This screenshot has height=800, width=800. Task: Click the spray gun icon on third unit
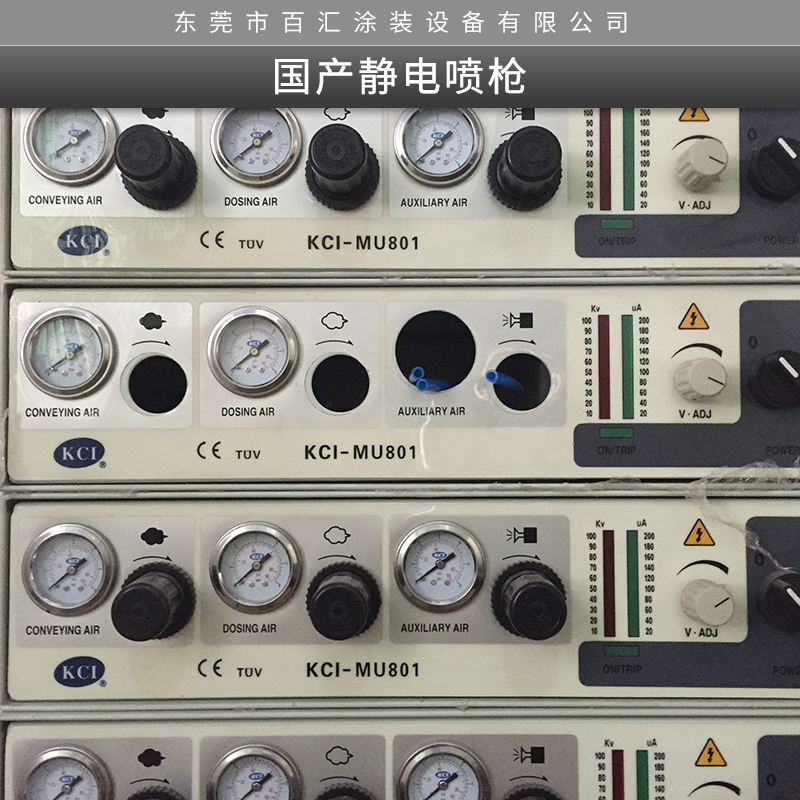[x=521, y=535]
